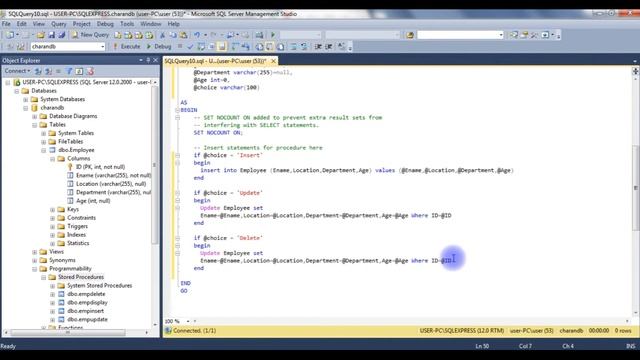Toggle Include Actual Execution Plan

click(236, 47)
